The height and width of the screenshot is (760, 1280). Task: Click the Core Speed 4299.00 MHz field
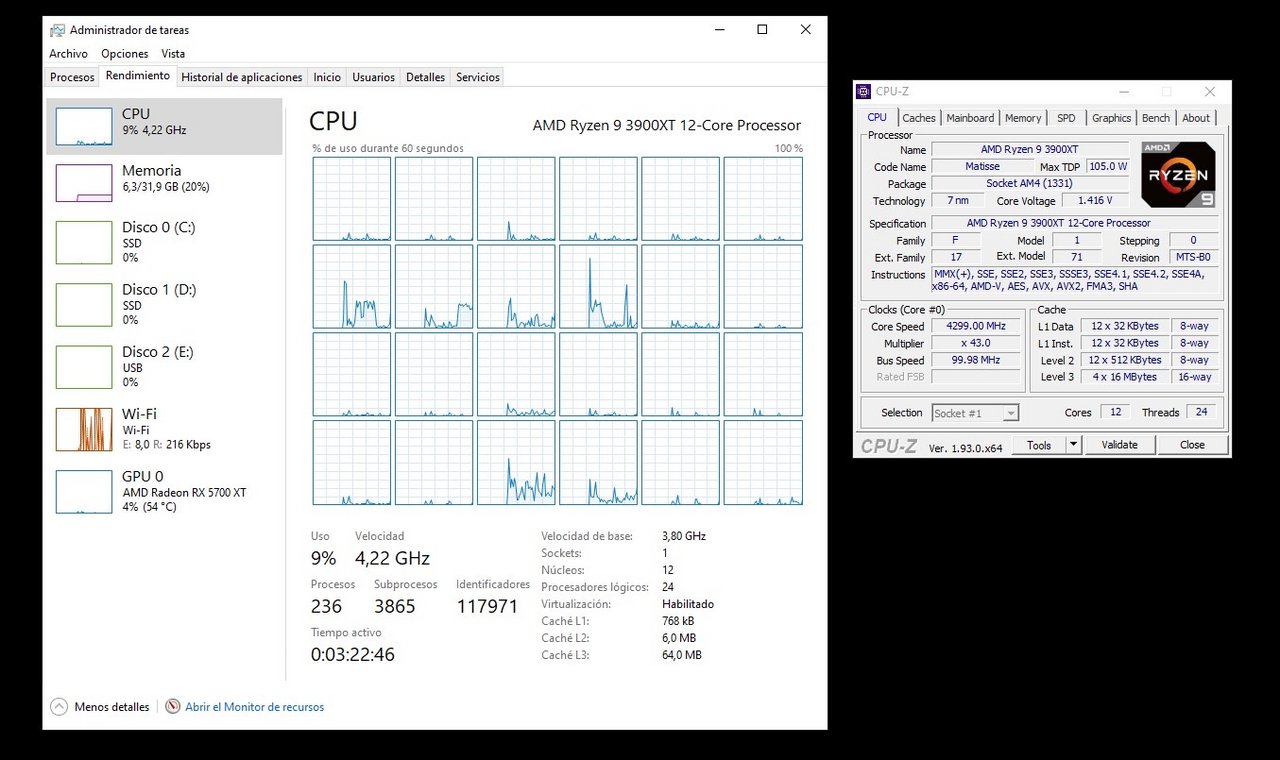pos(975,326)
